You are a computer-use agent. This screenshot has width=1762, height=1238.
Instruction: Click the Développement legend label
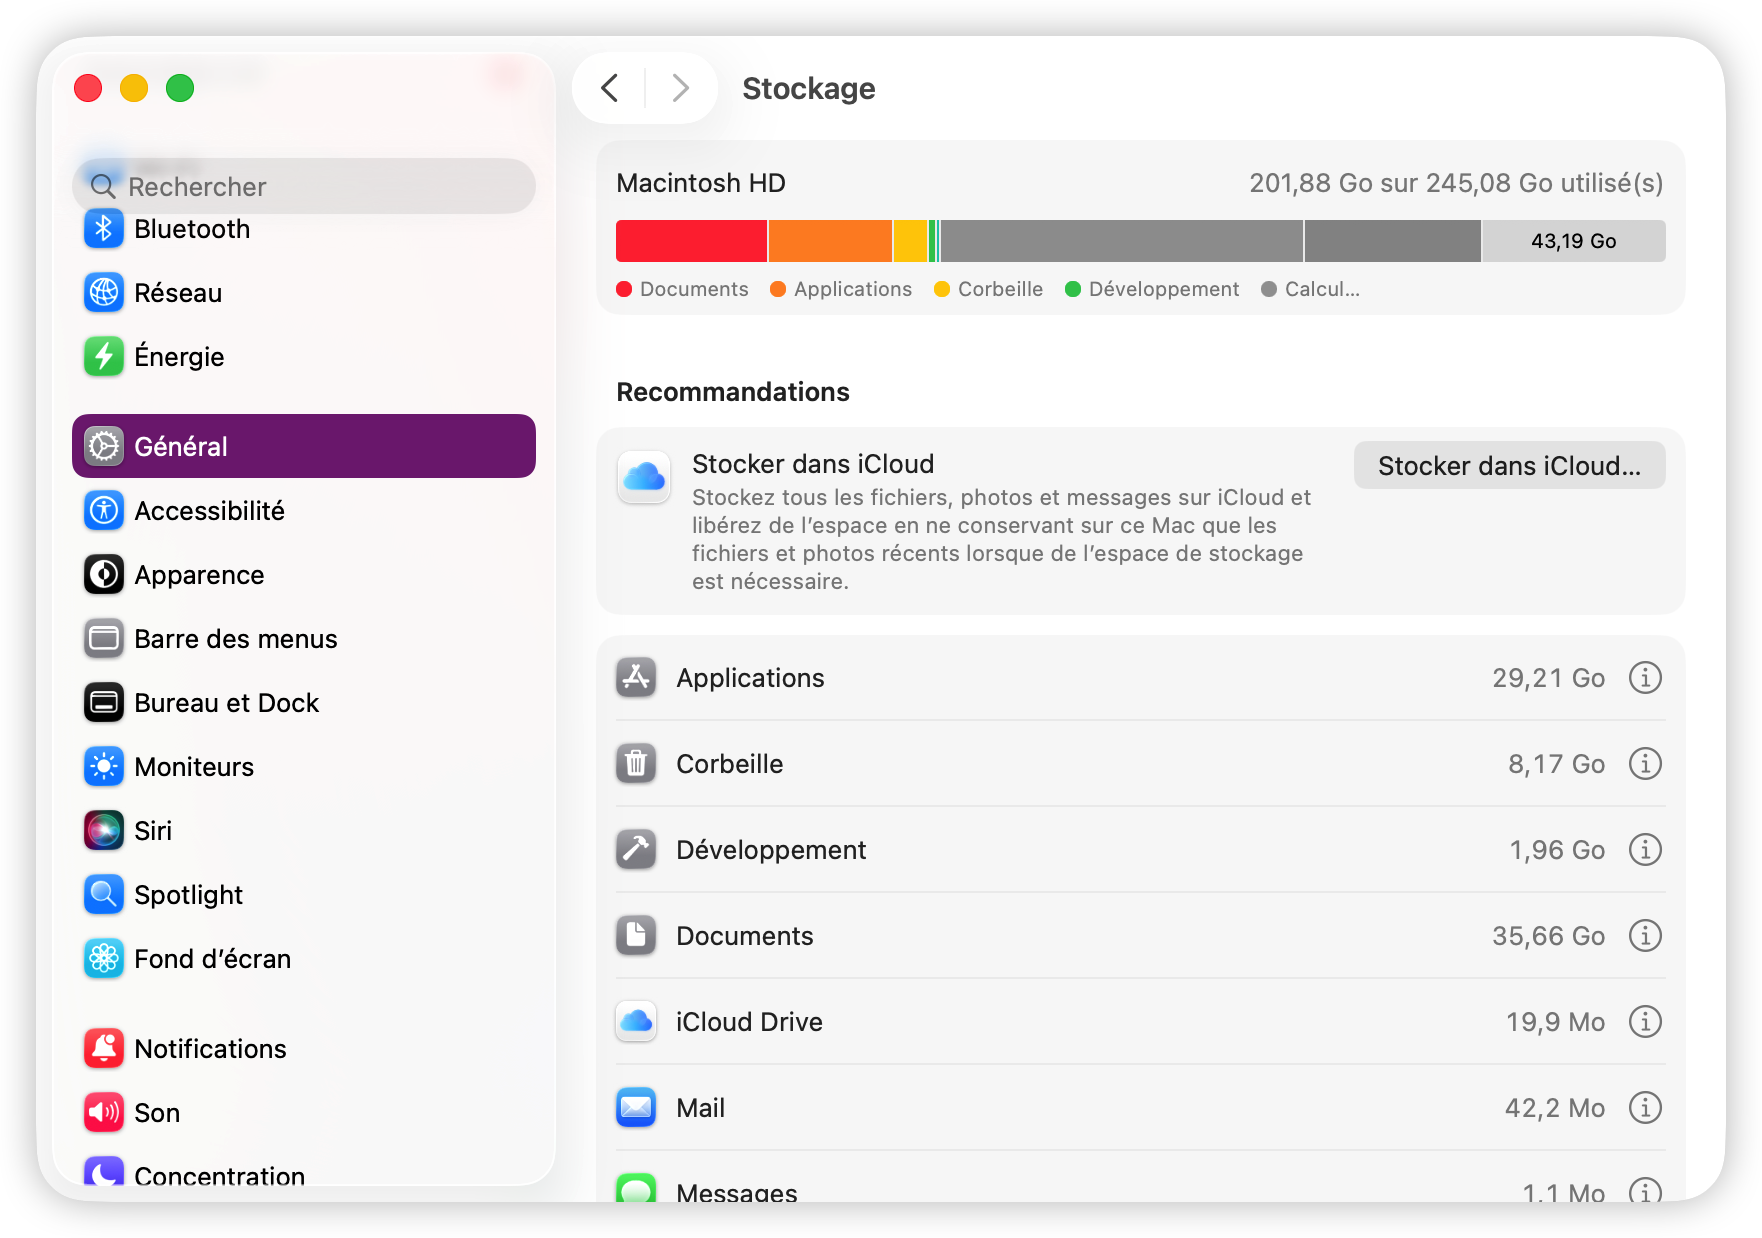click(x=1164, y=289)
